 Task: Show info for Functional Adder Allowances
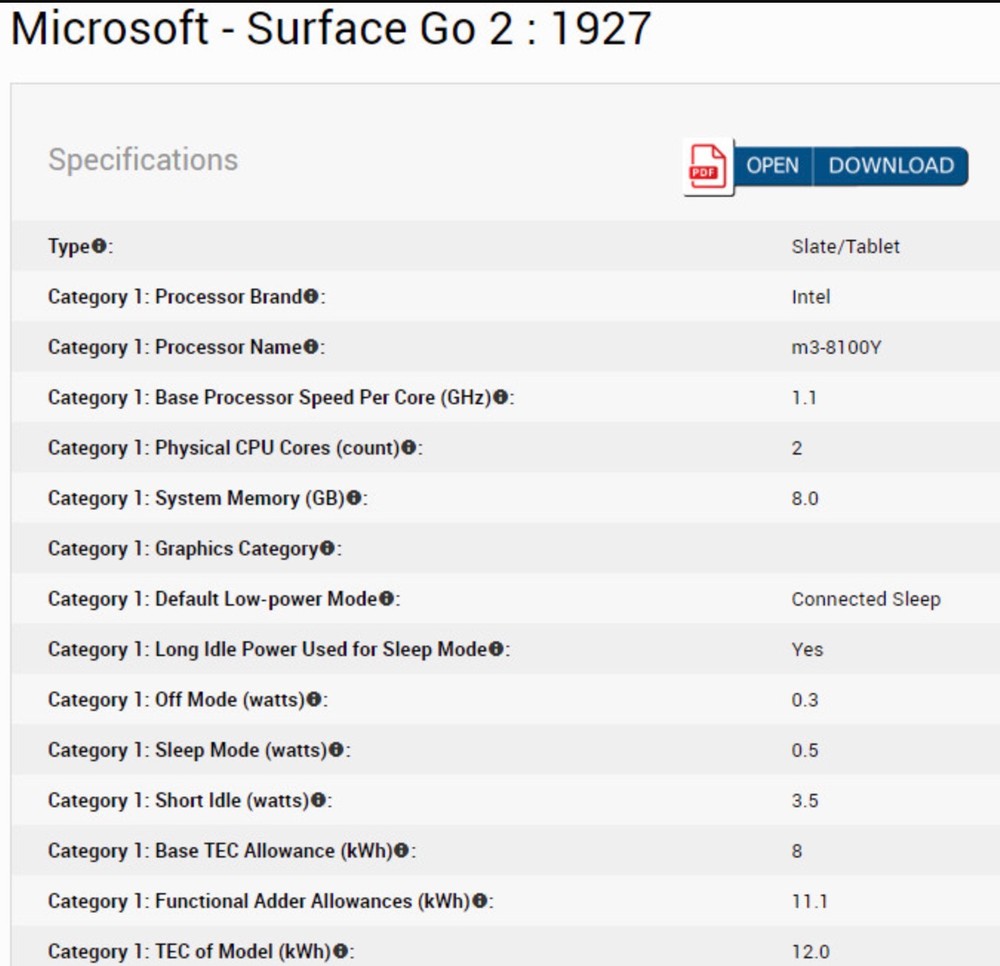point(480,900)
